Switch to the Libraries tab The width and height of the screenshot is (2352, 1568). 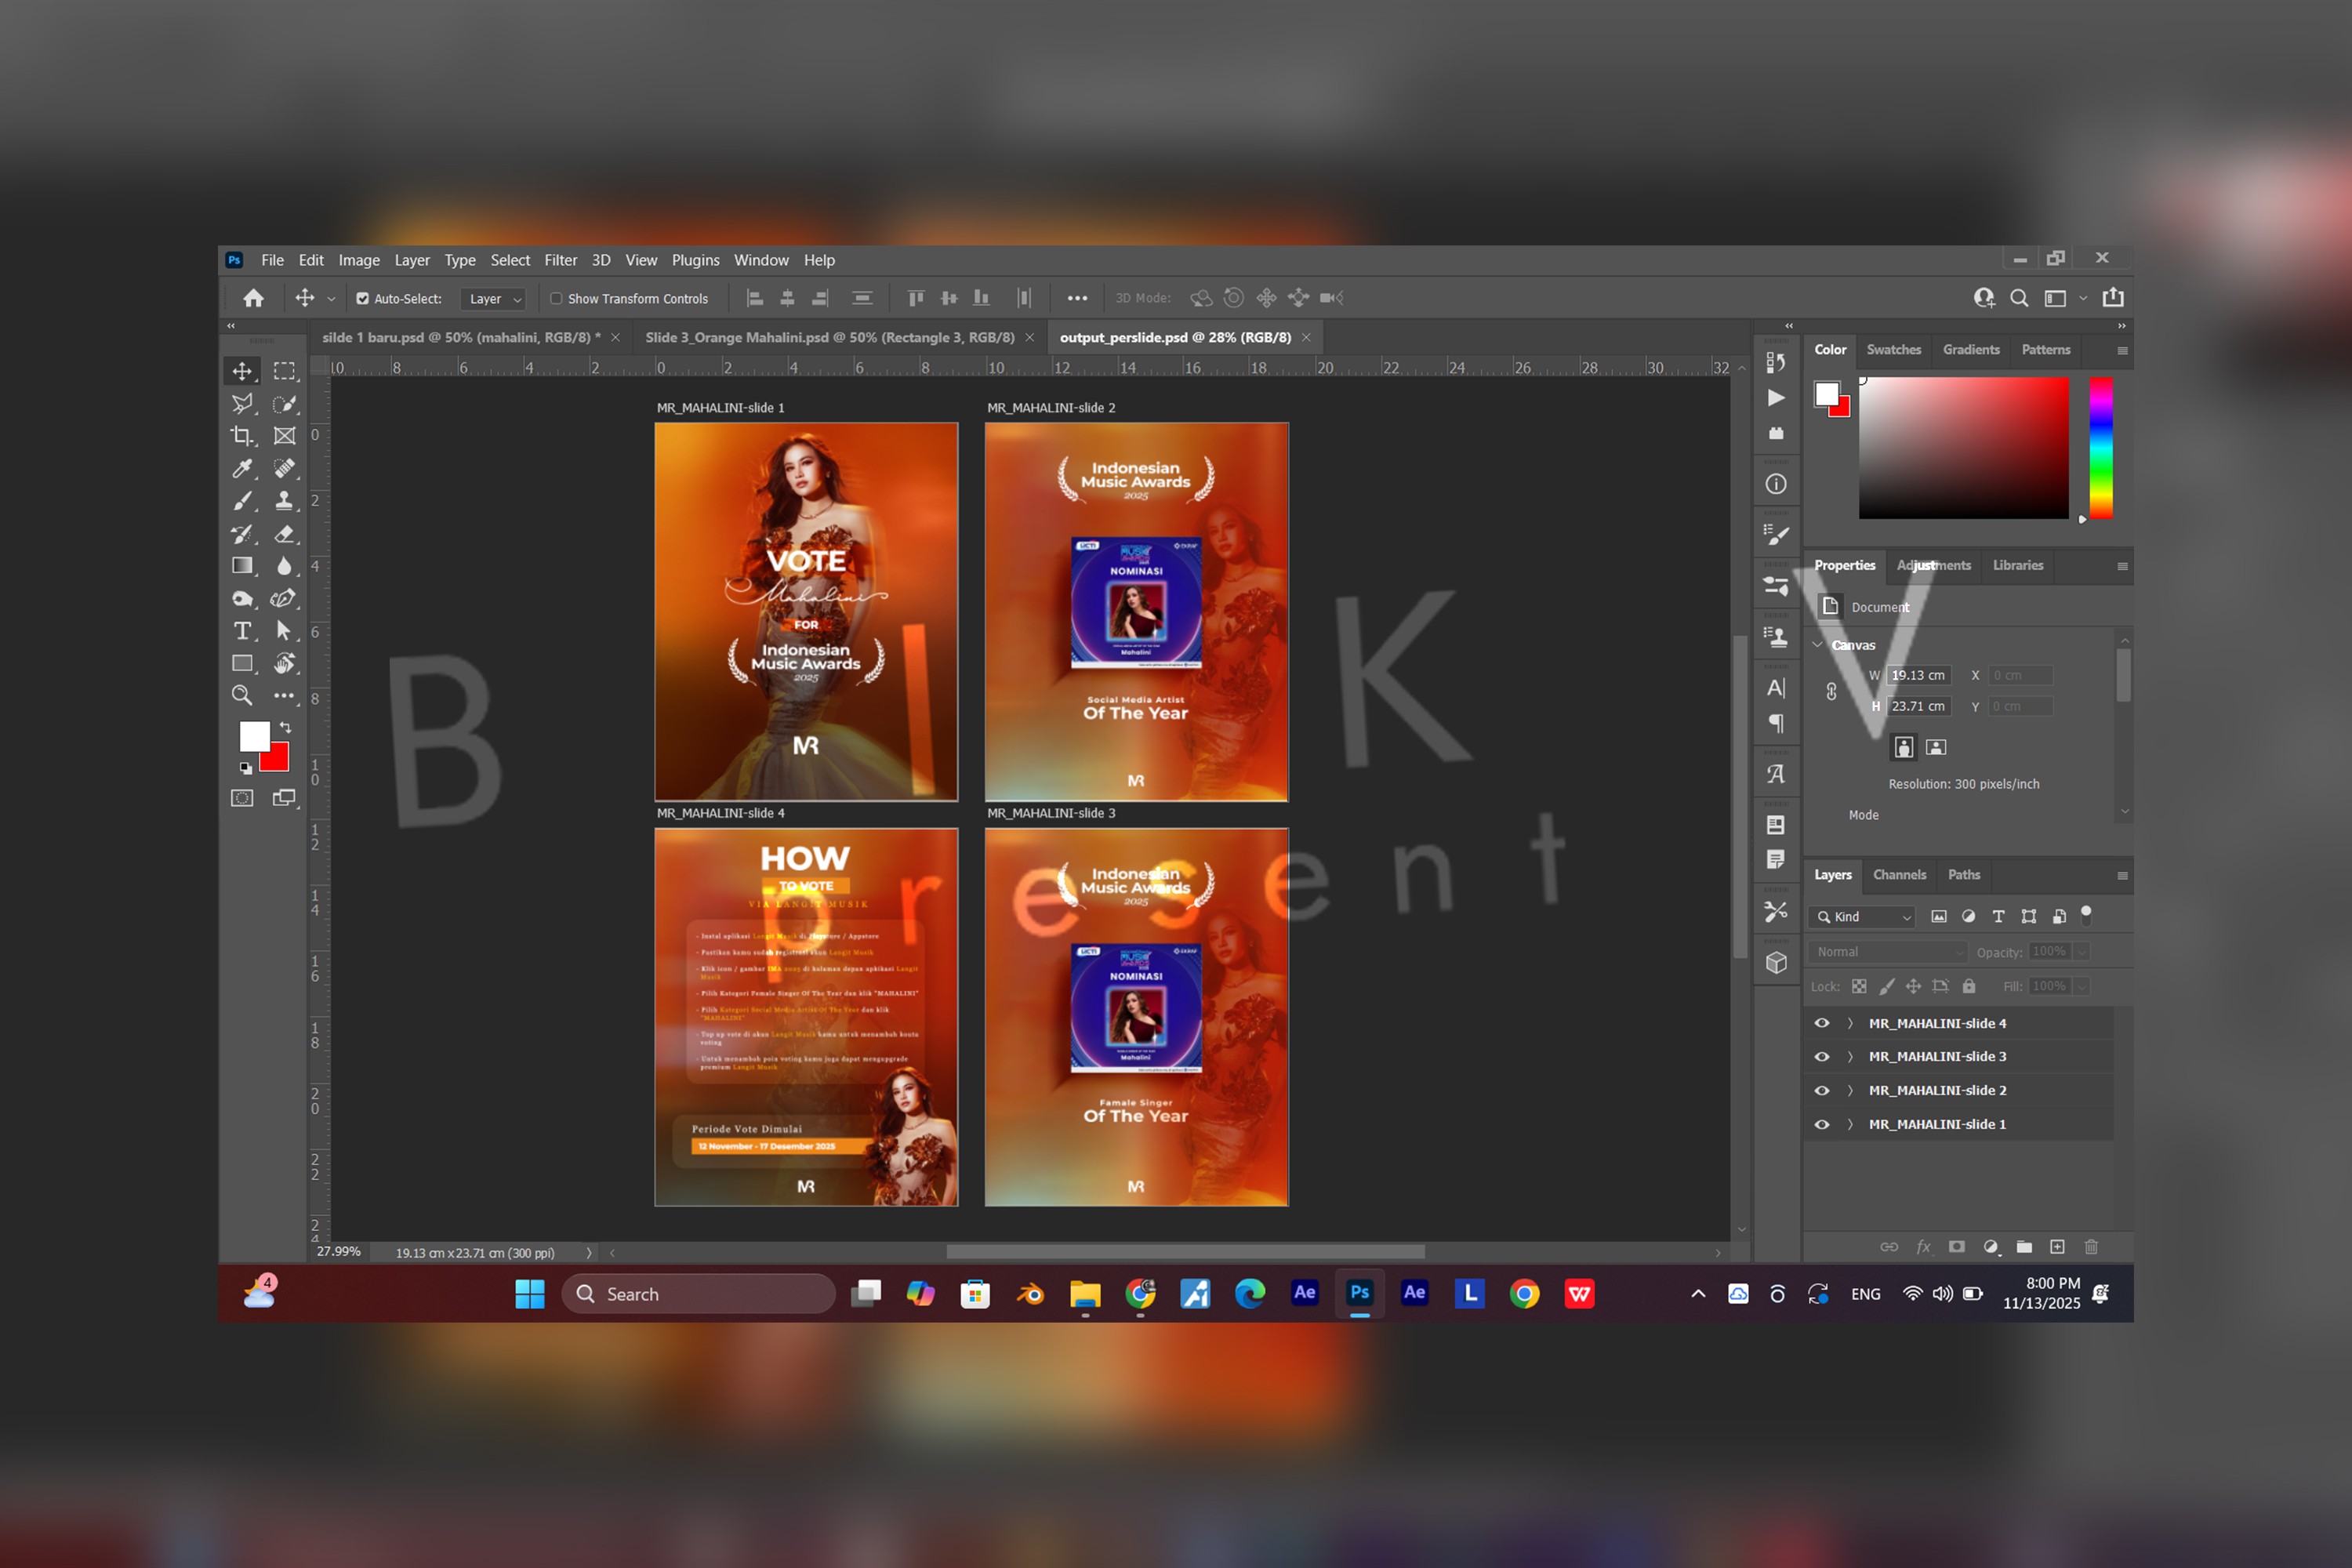2018,566
